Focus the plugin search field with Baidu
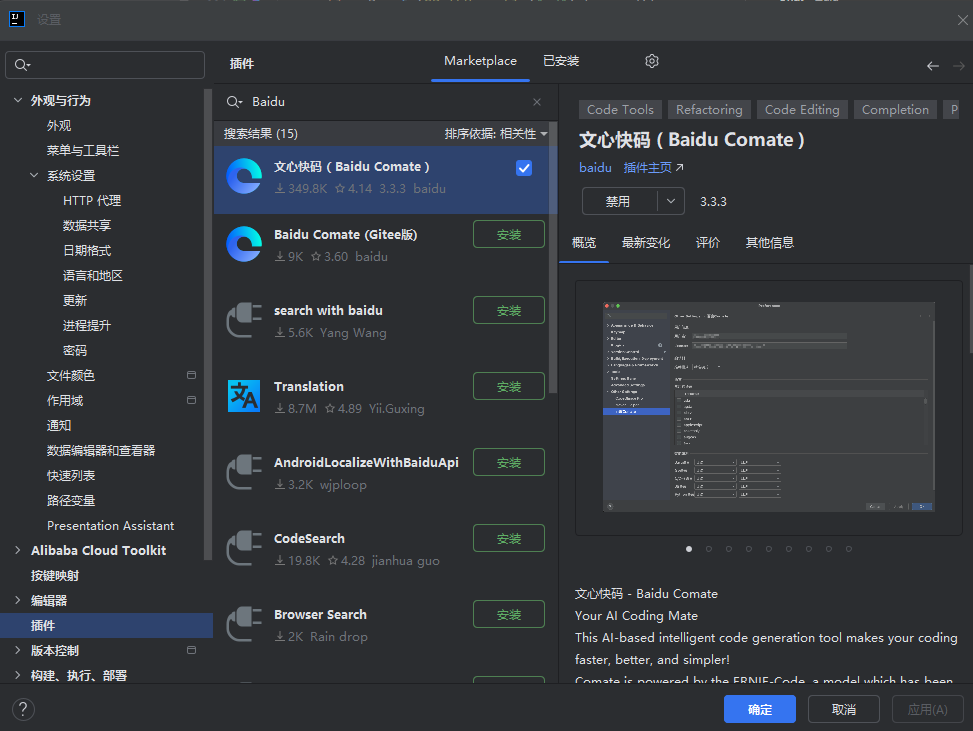The height and width of the screenshot is (731, 973). 385,102
